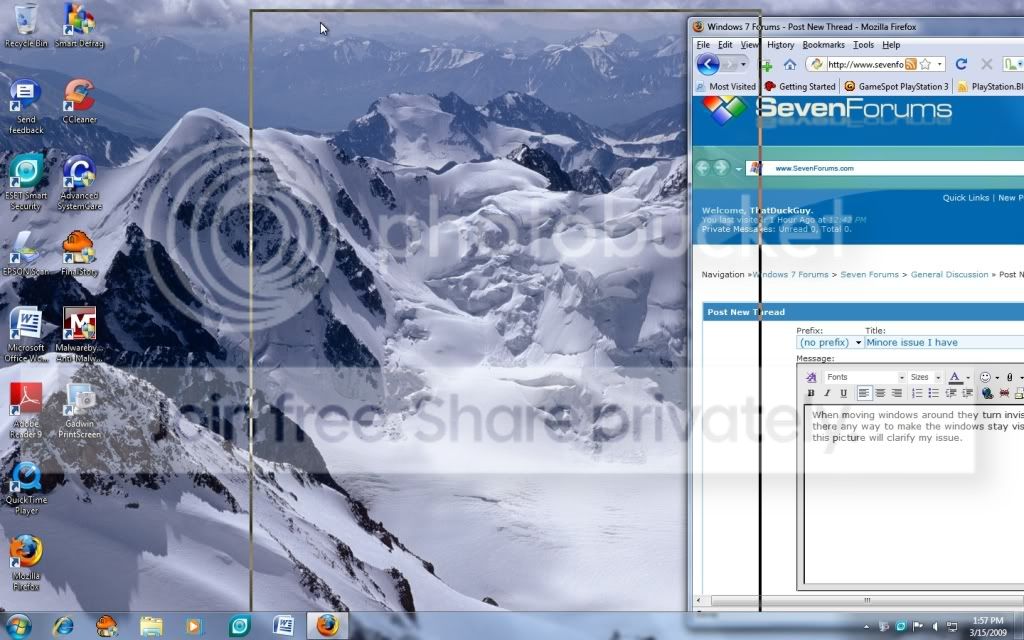Go to the Firefox Home page icon

coord(790,64)
